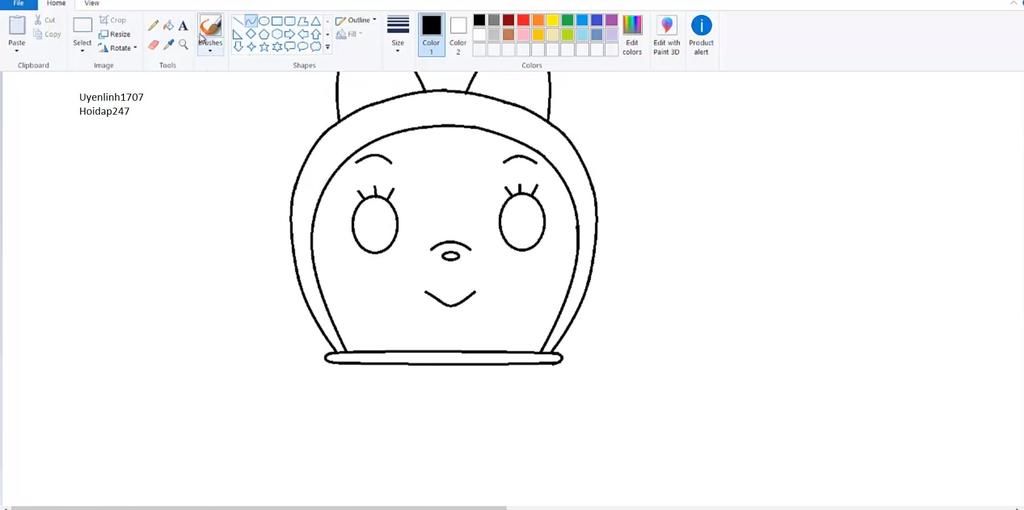Open the shape Fill dropdown
Screen dimensions: 1024x510
pos(350,34)
